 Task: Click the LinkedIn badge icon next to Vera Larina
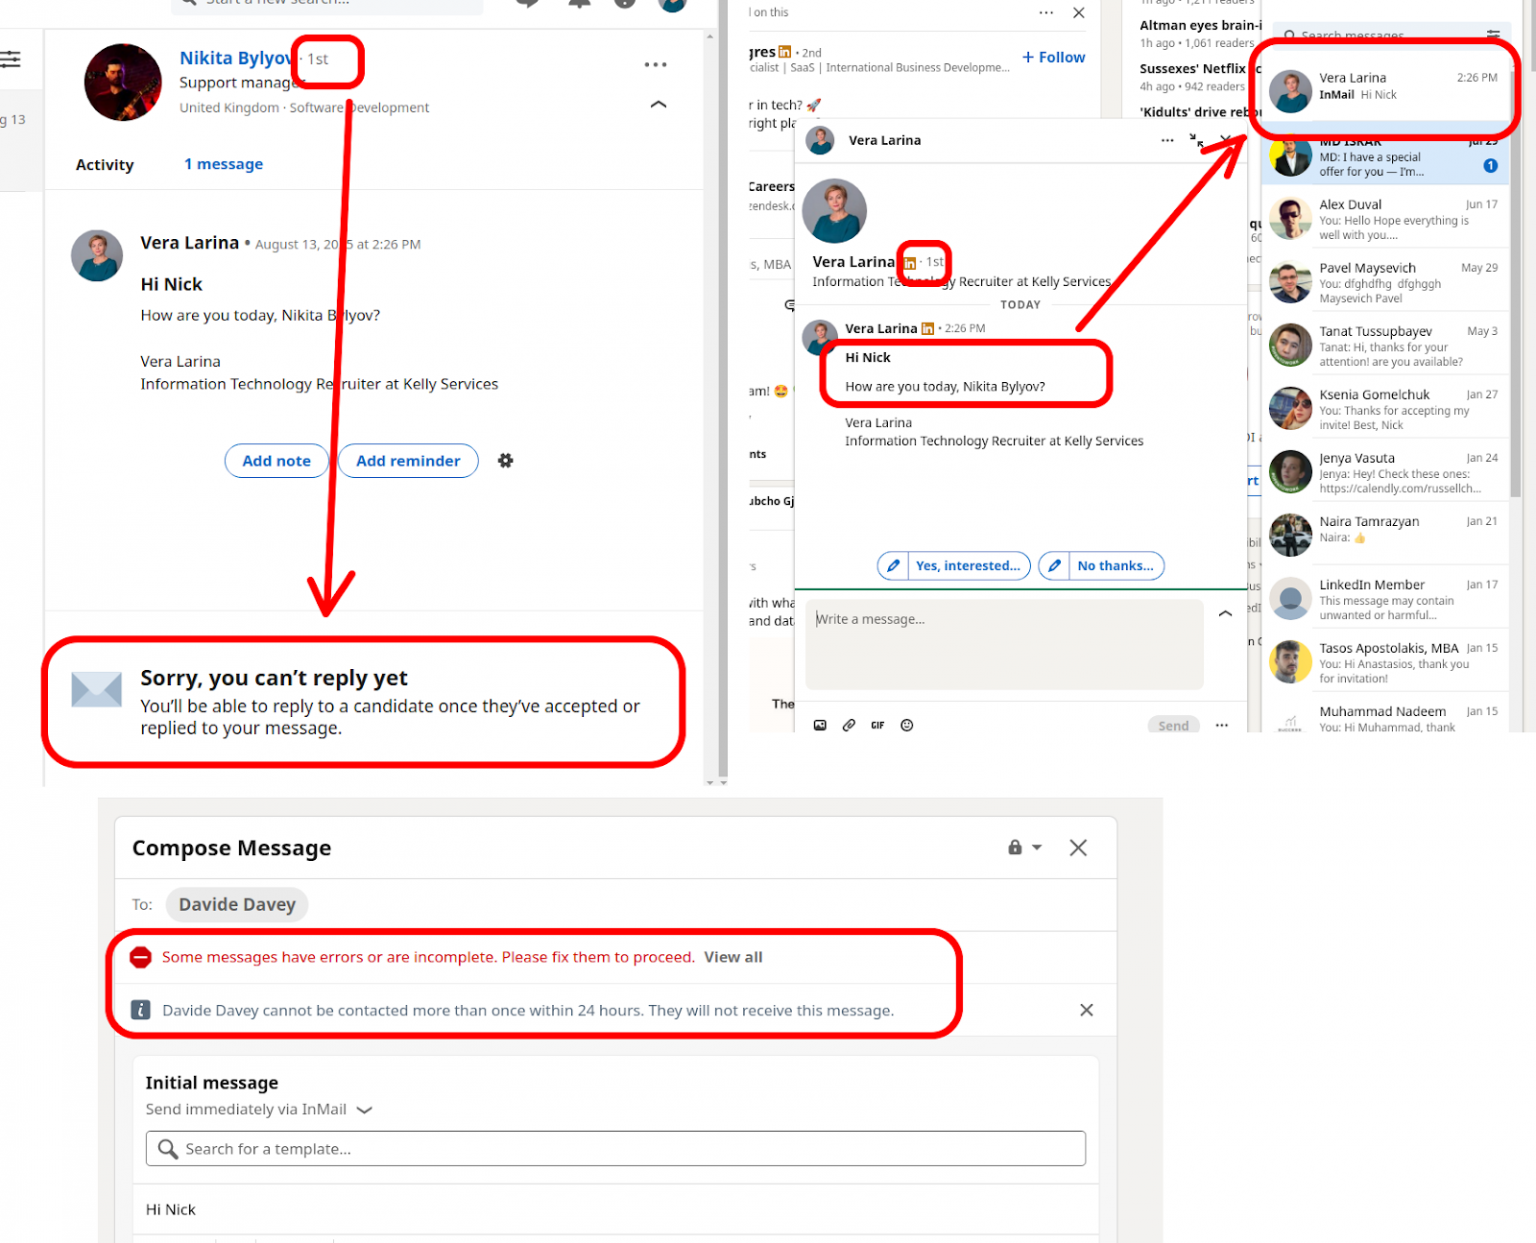point(908,263)
